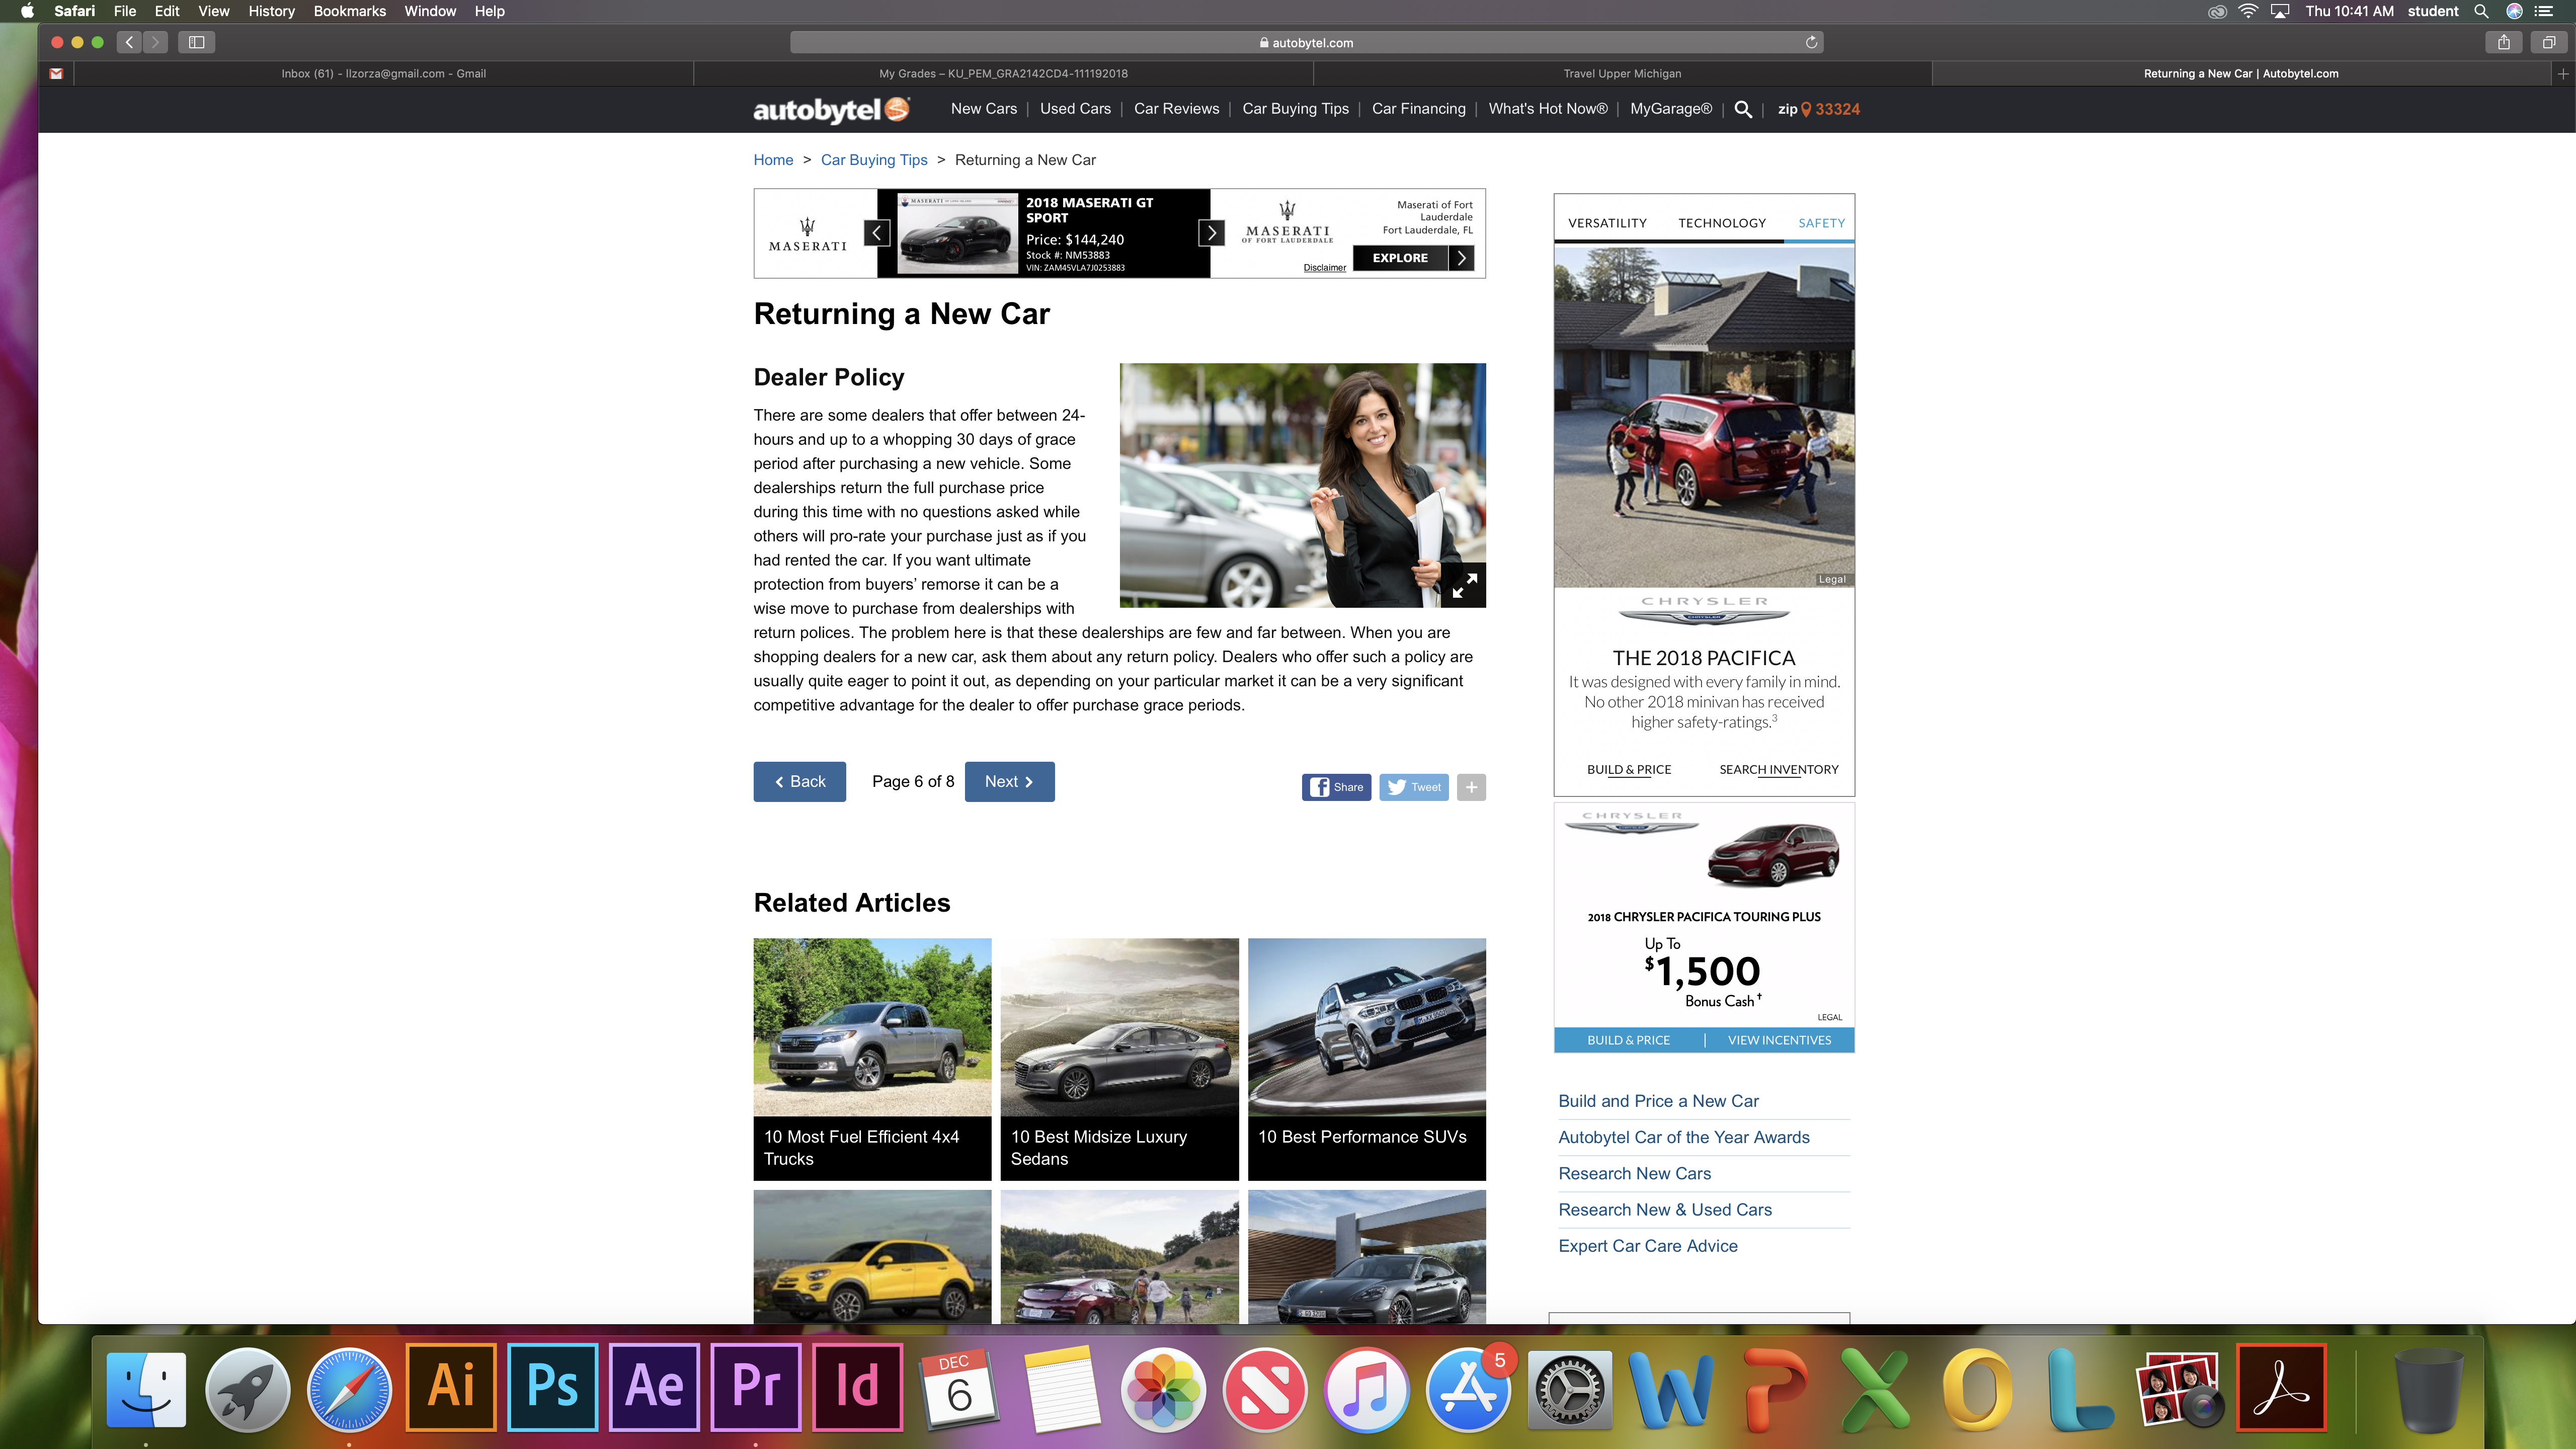2576x1449 pixels.
Task: Click the Facebook Share button
Action: [1336, 787]
